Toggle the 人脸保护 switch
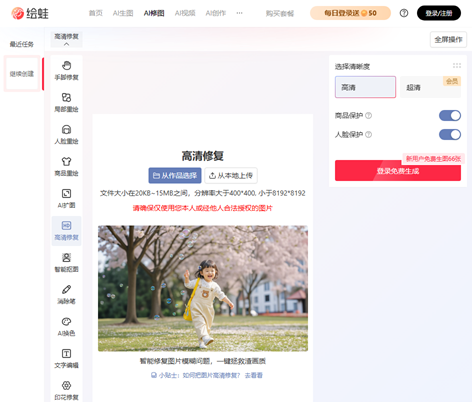 [x=450, y=135]
